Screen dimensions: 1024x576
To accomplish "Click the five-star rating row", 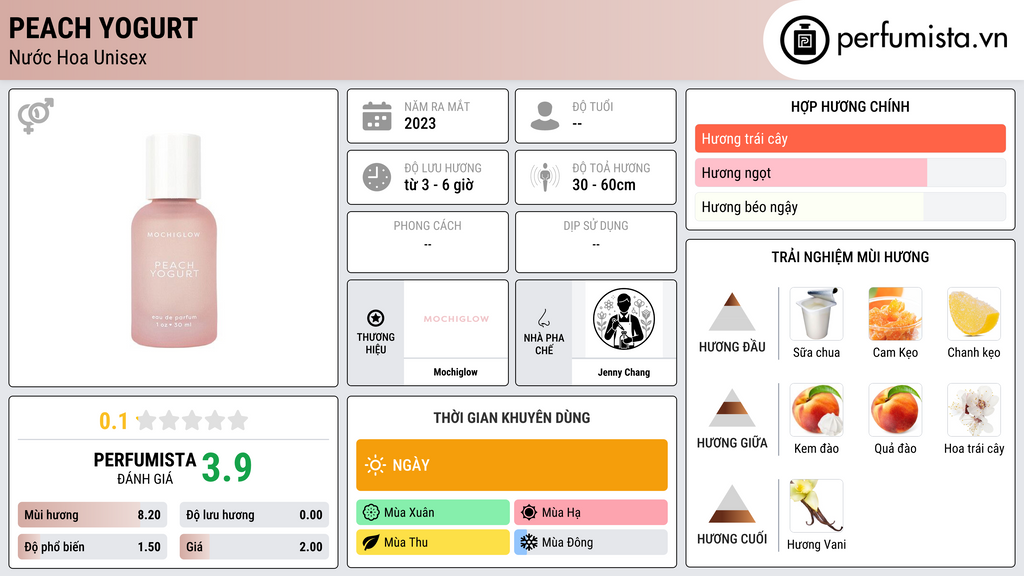I will [x=192, y=420].
